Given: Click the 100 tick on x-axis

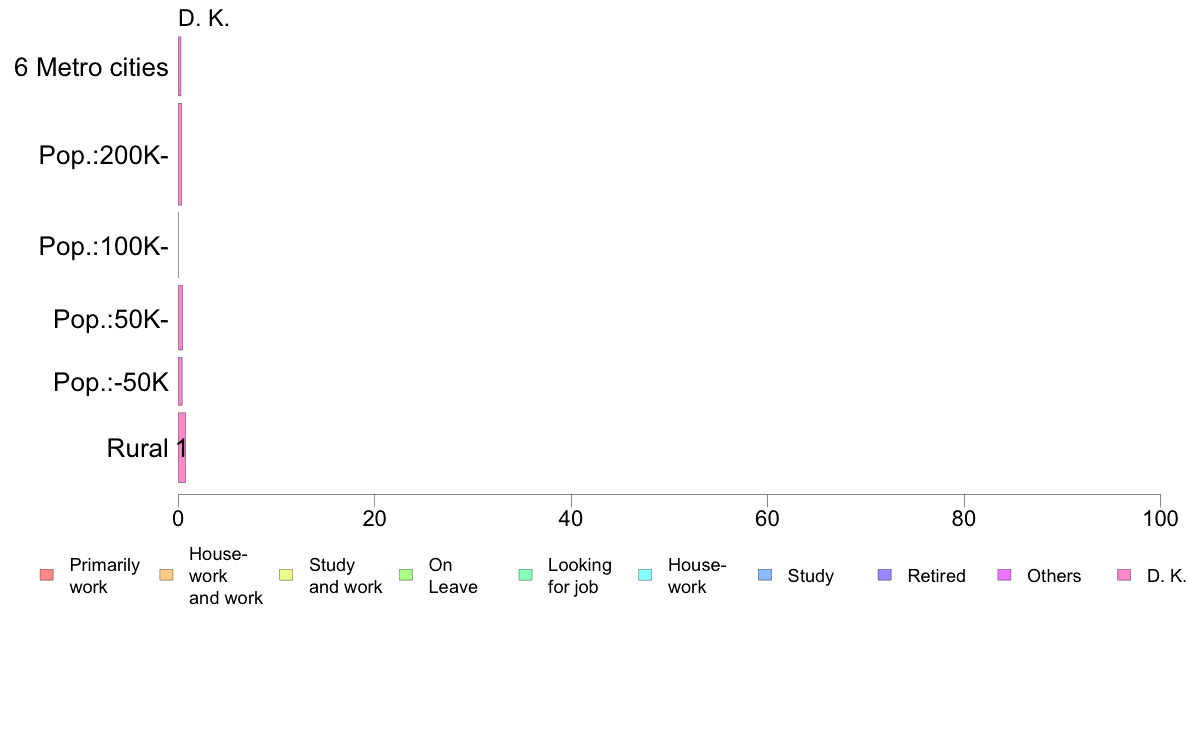Looking at the screenshot, I should (x=1160, y=518).
